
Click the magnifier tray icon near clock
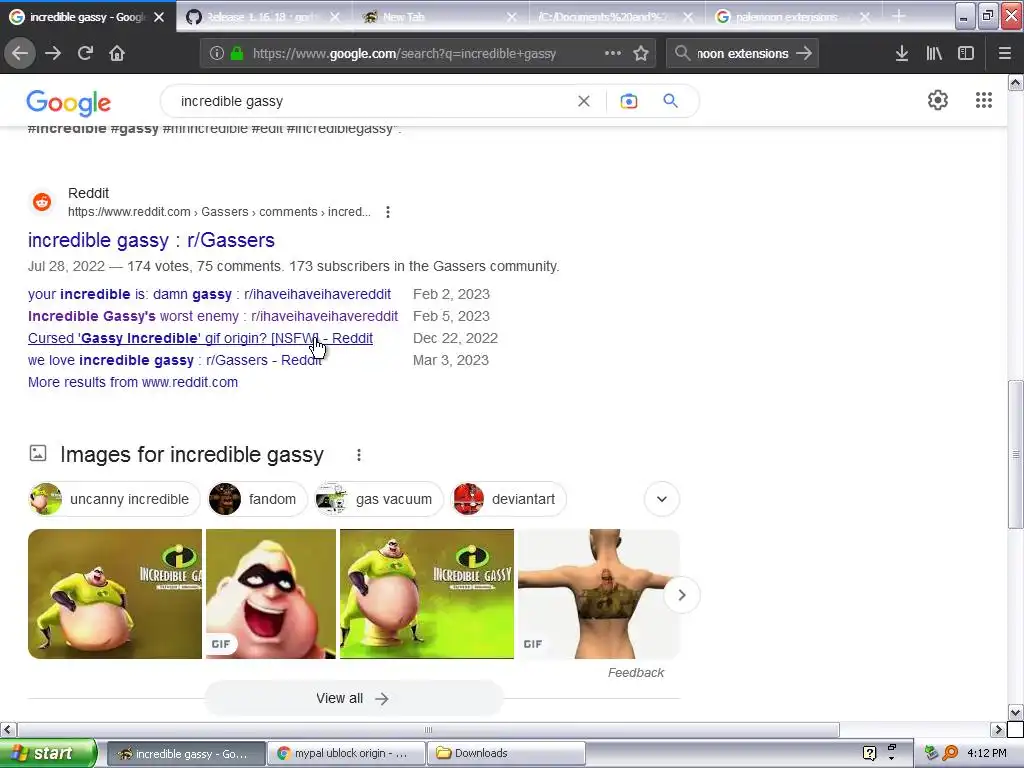pyautogui.click(x=950, y=754)
